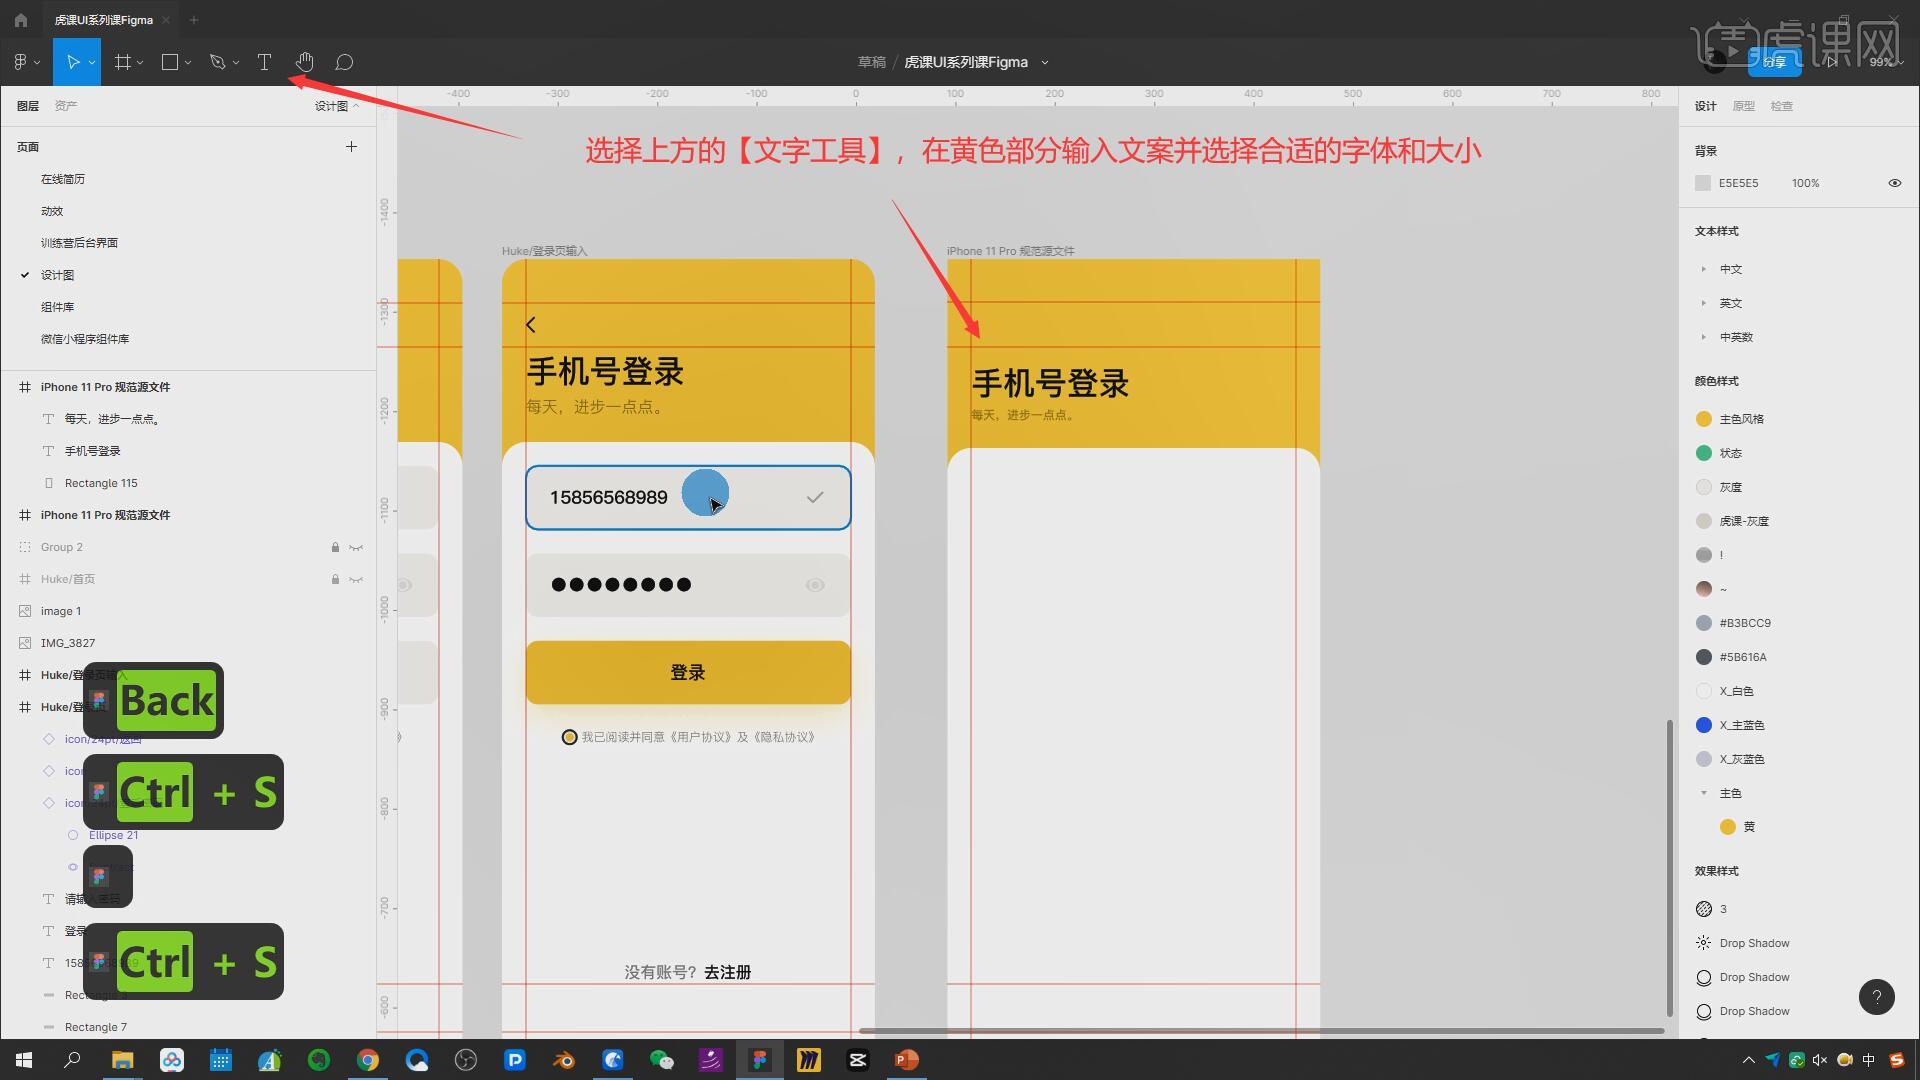
Task: Show hidden Huke/首页 layer
Action: 356,579
